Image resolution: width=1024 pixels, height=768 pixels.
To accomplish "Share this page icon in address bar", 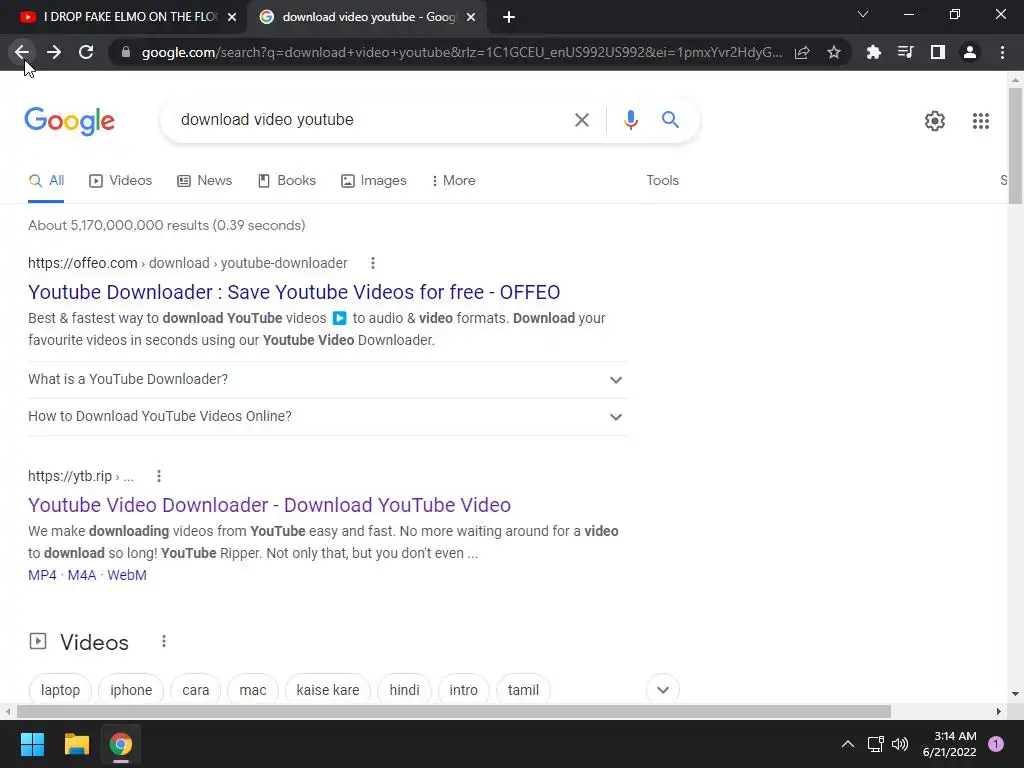I will pyautogui.click(x=802, y=52).
